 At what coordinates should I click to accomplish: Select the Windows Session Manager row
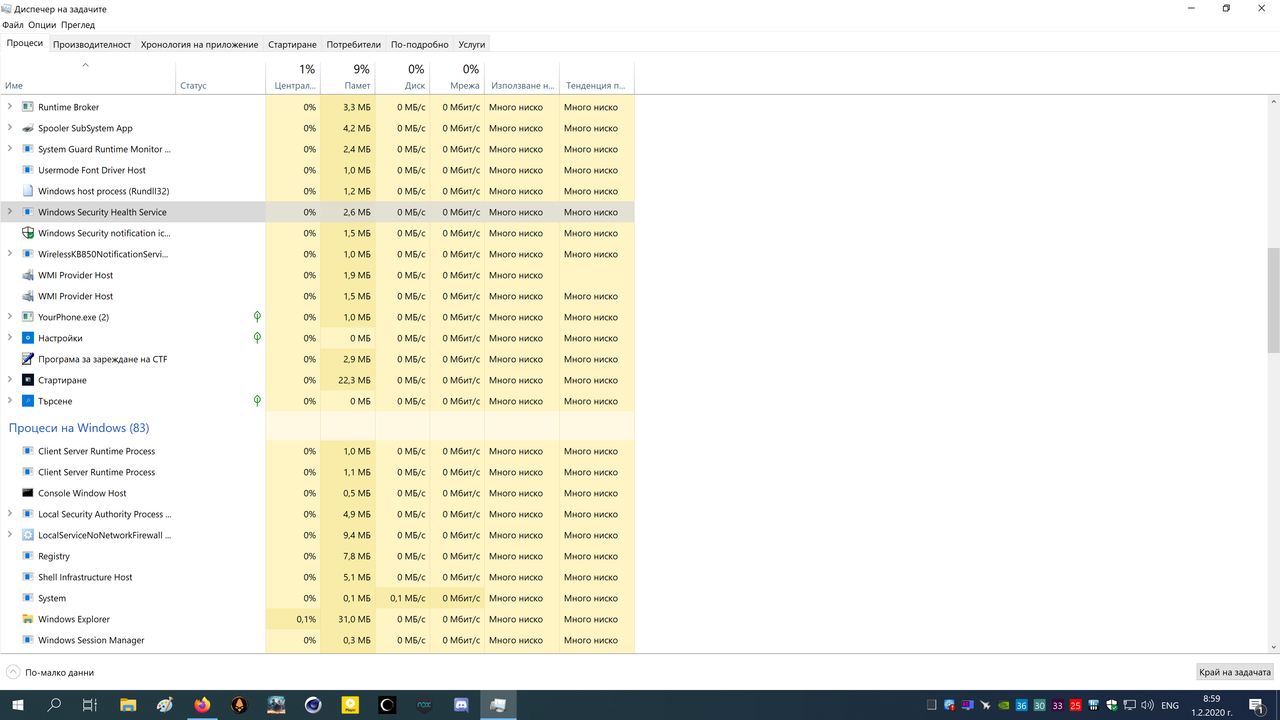[x=317, y=640]
